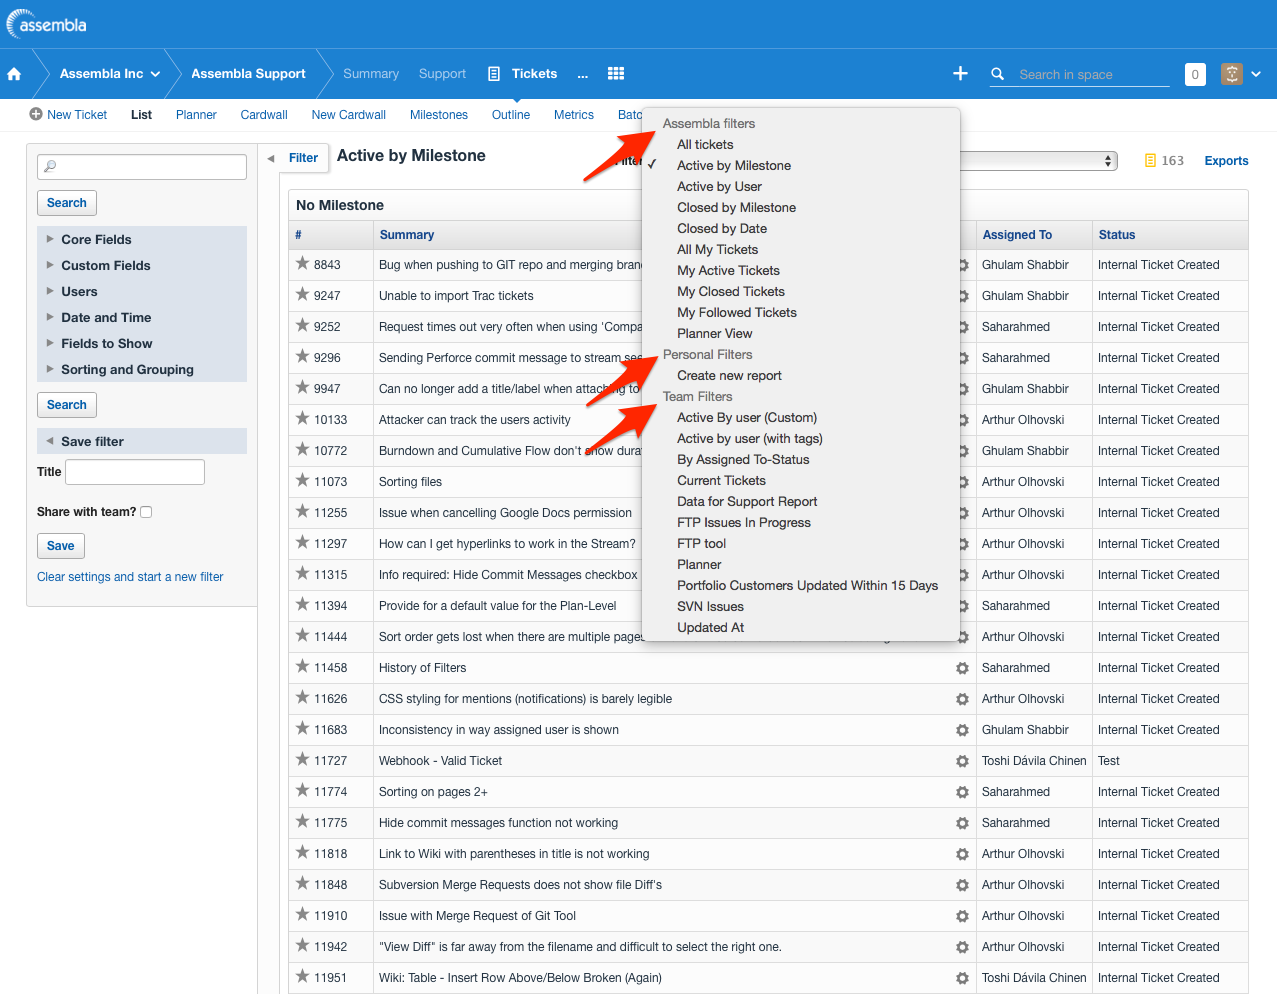Expand the Fields to Show section
1277x994 pixels.
coord(142,343)
